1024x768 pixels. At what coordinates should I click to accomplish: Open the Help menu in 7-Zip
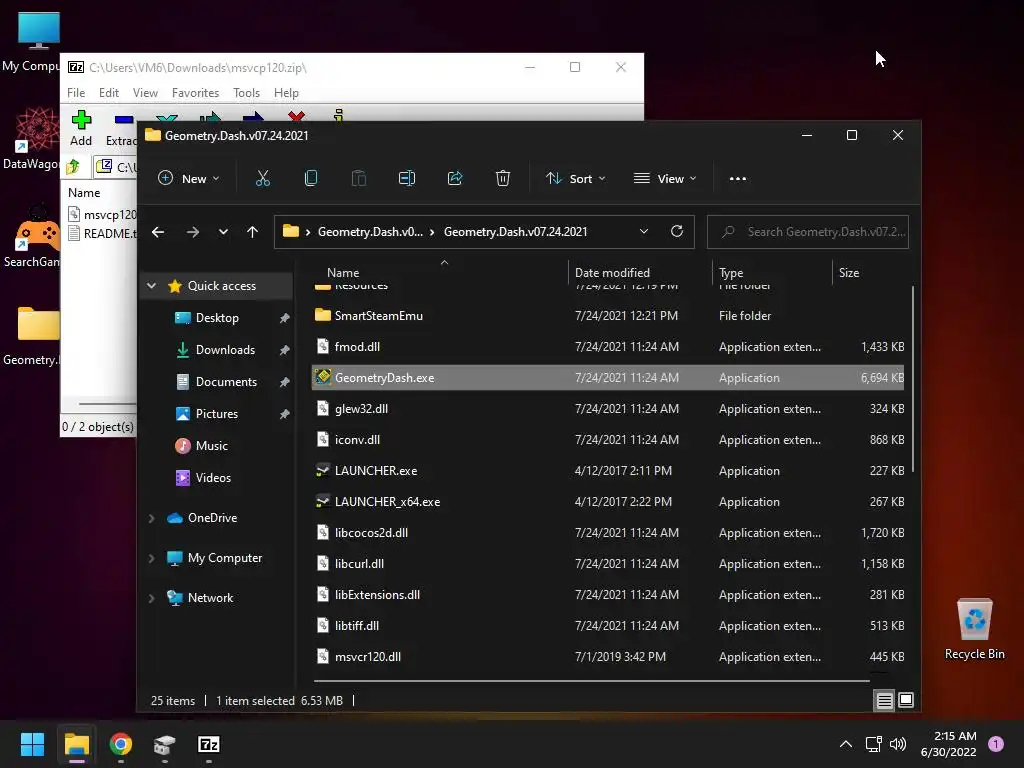pyautogui.click(x=286, y=93)
